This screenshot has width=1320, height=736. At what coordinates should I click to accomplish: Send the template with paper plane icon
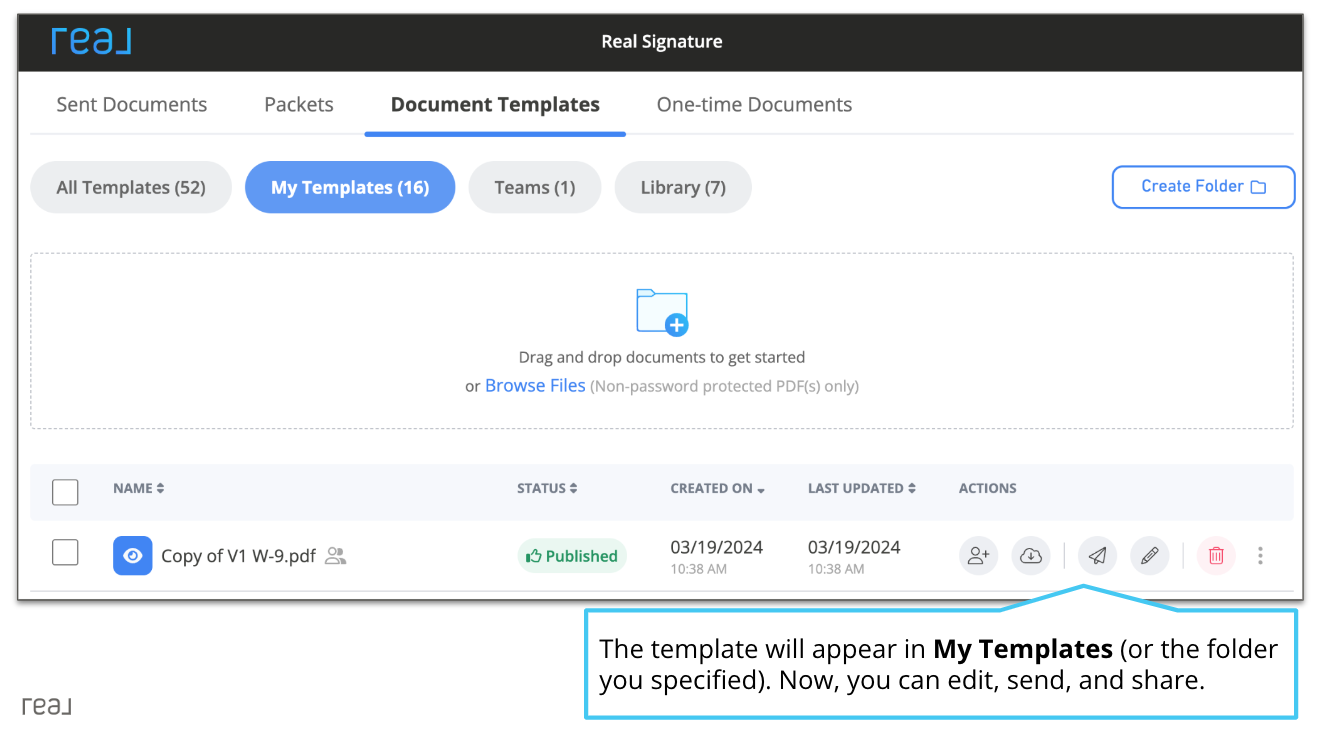click(x=1097, y=555)
